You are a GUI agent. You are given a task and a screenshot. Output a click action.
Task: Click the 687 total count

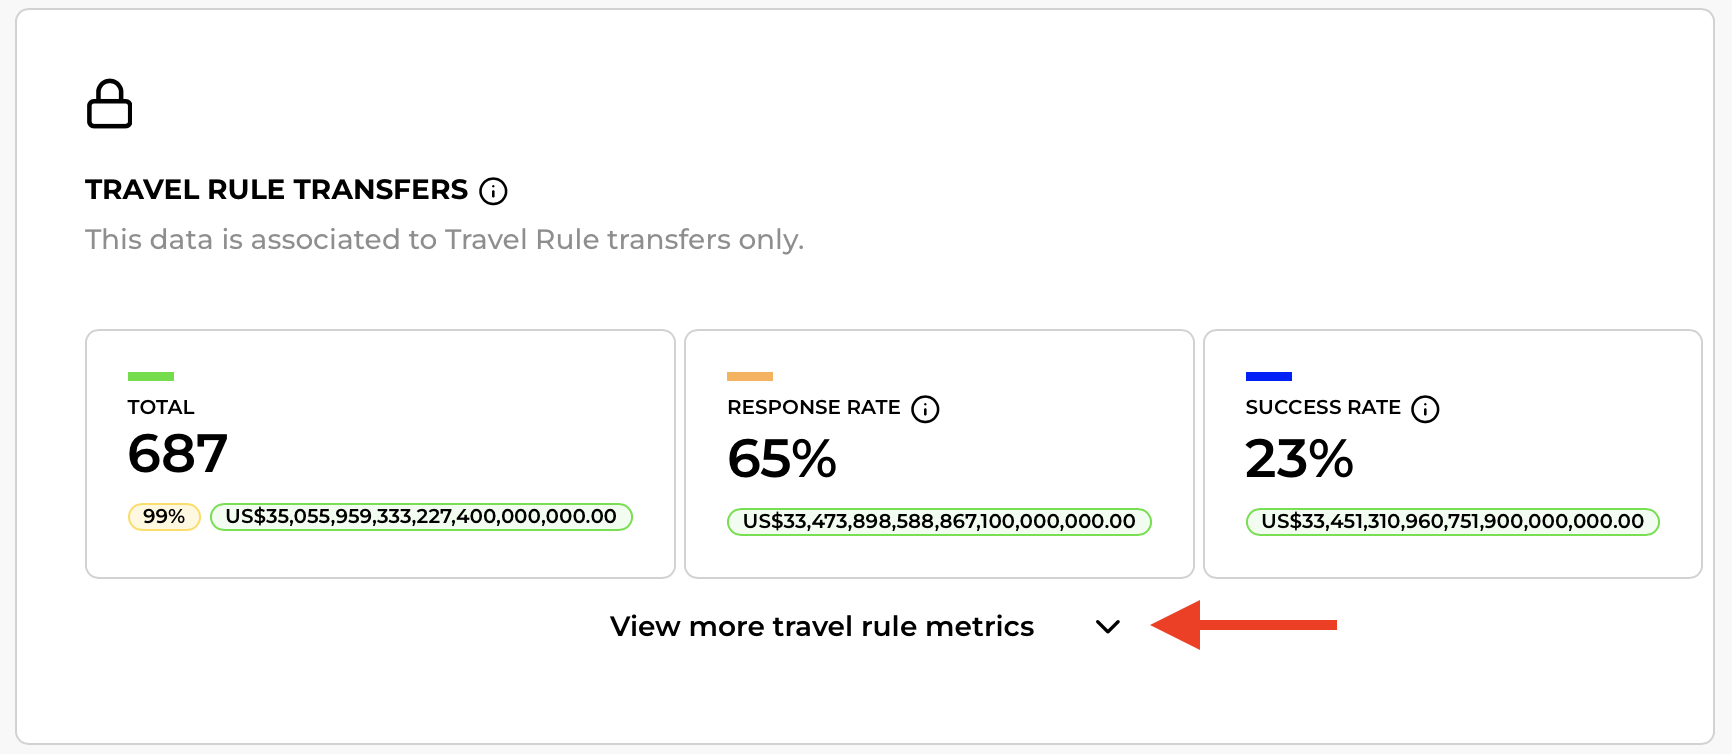tap(178, 454)
